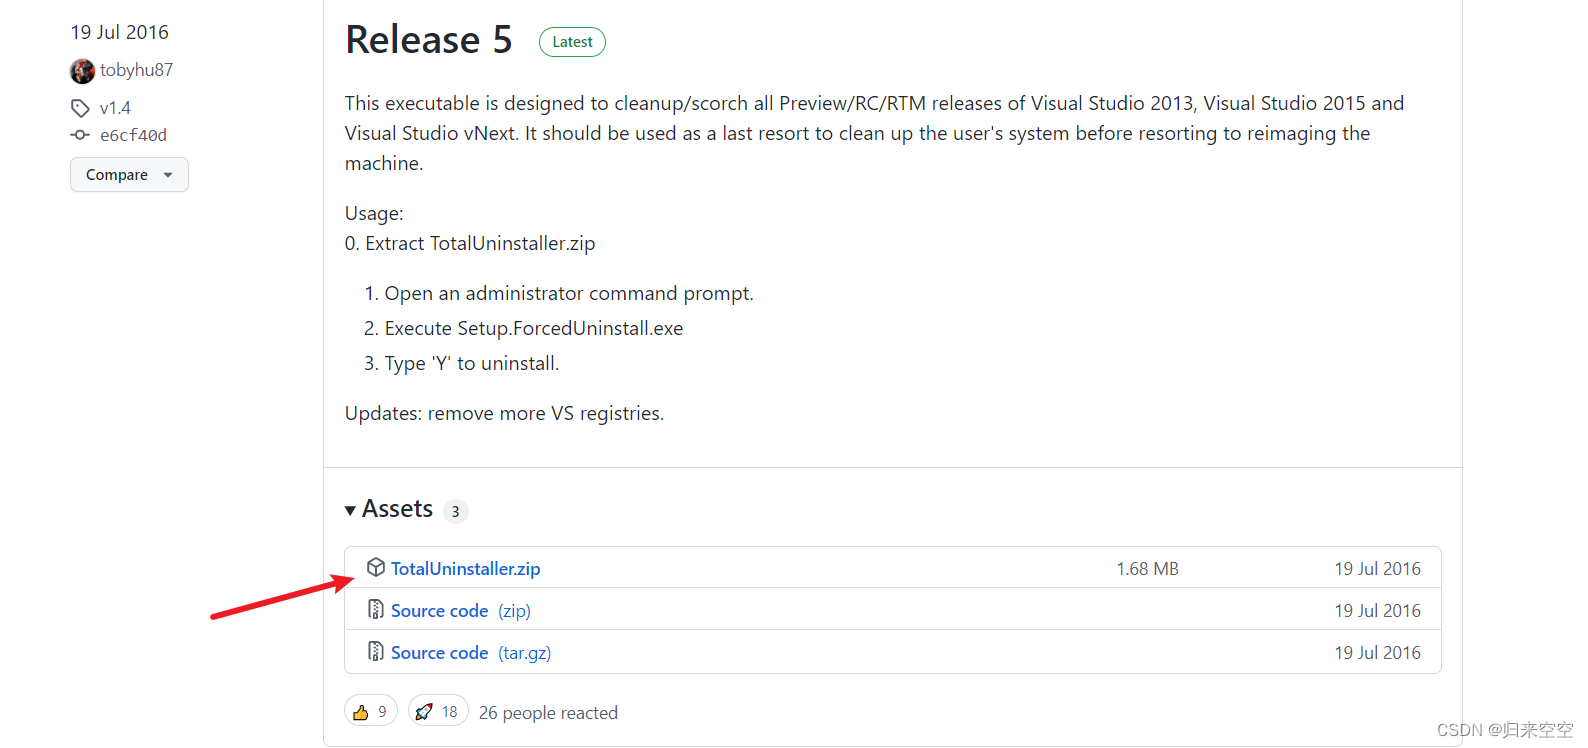Click the date on the Source code (tar.gz) row
1588x748 pixels.
pyautogui.click(x=1377, y=652)
